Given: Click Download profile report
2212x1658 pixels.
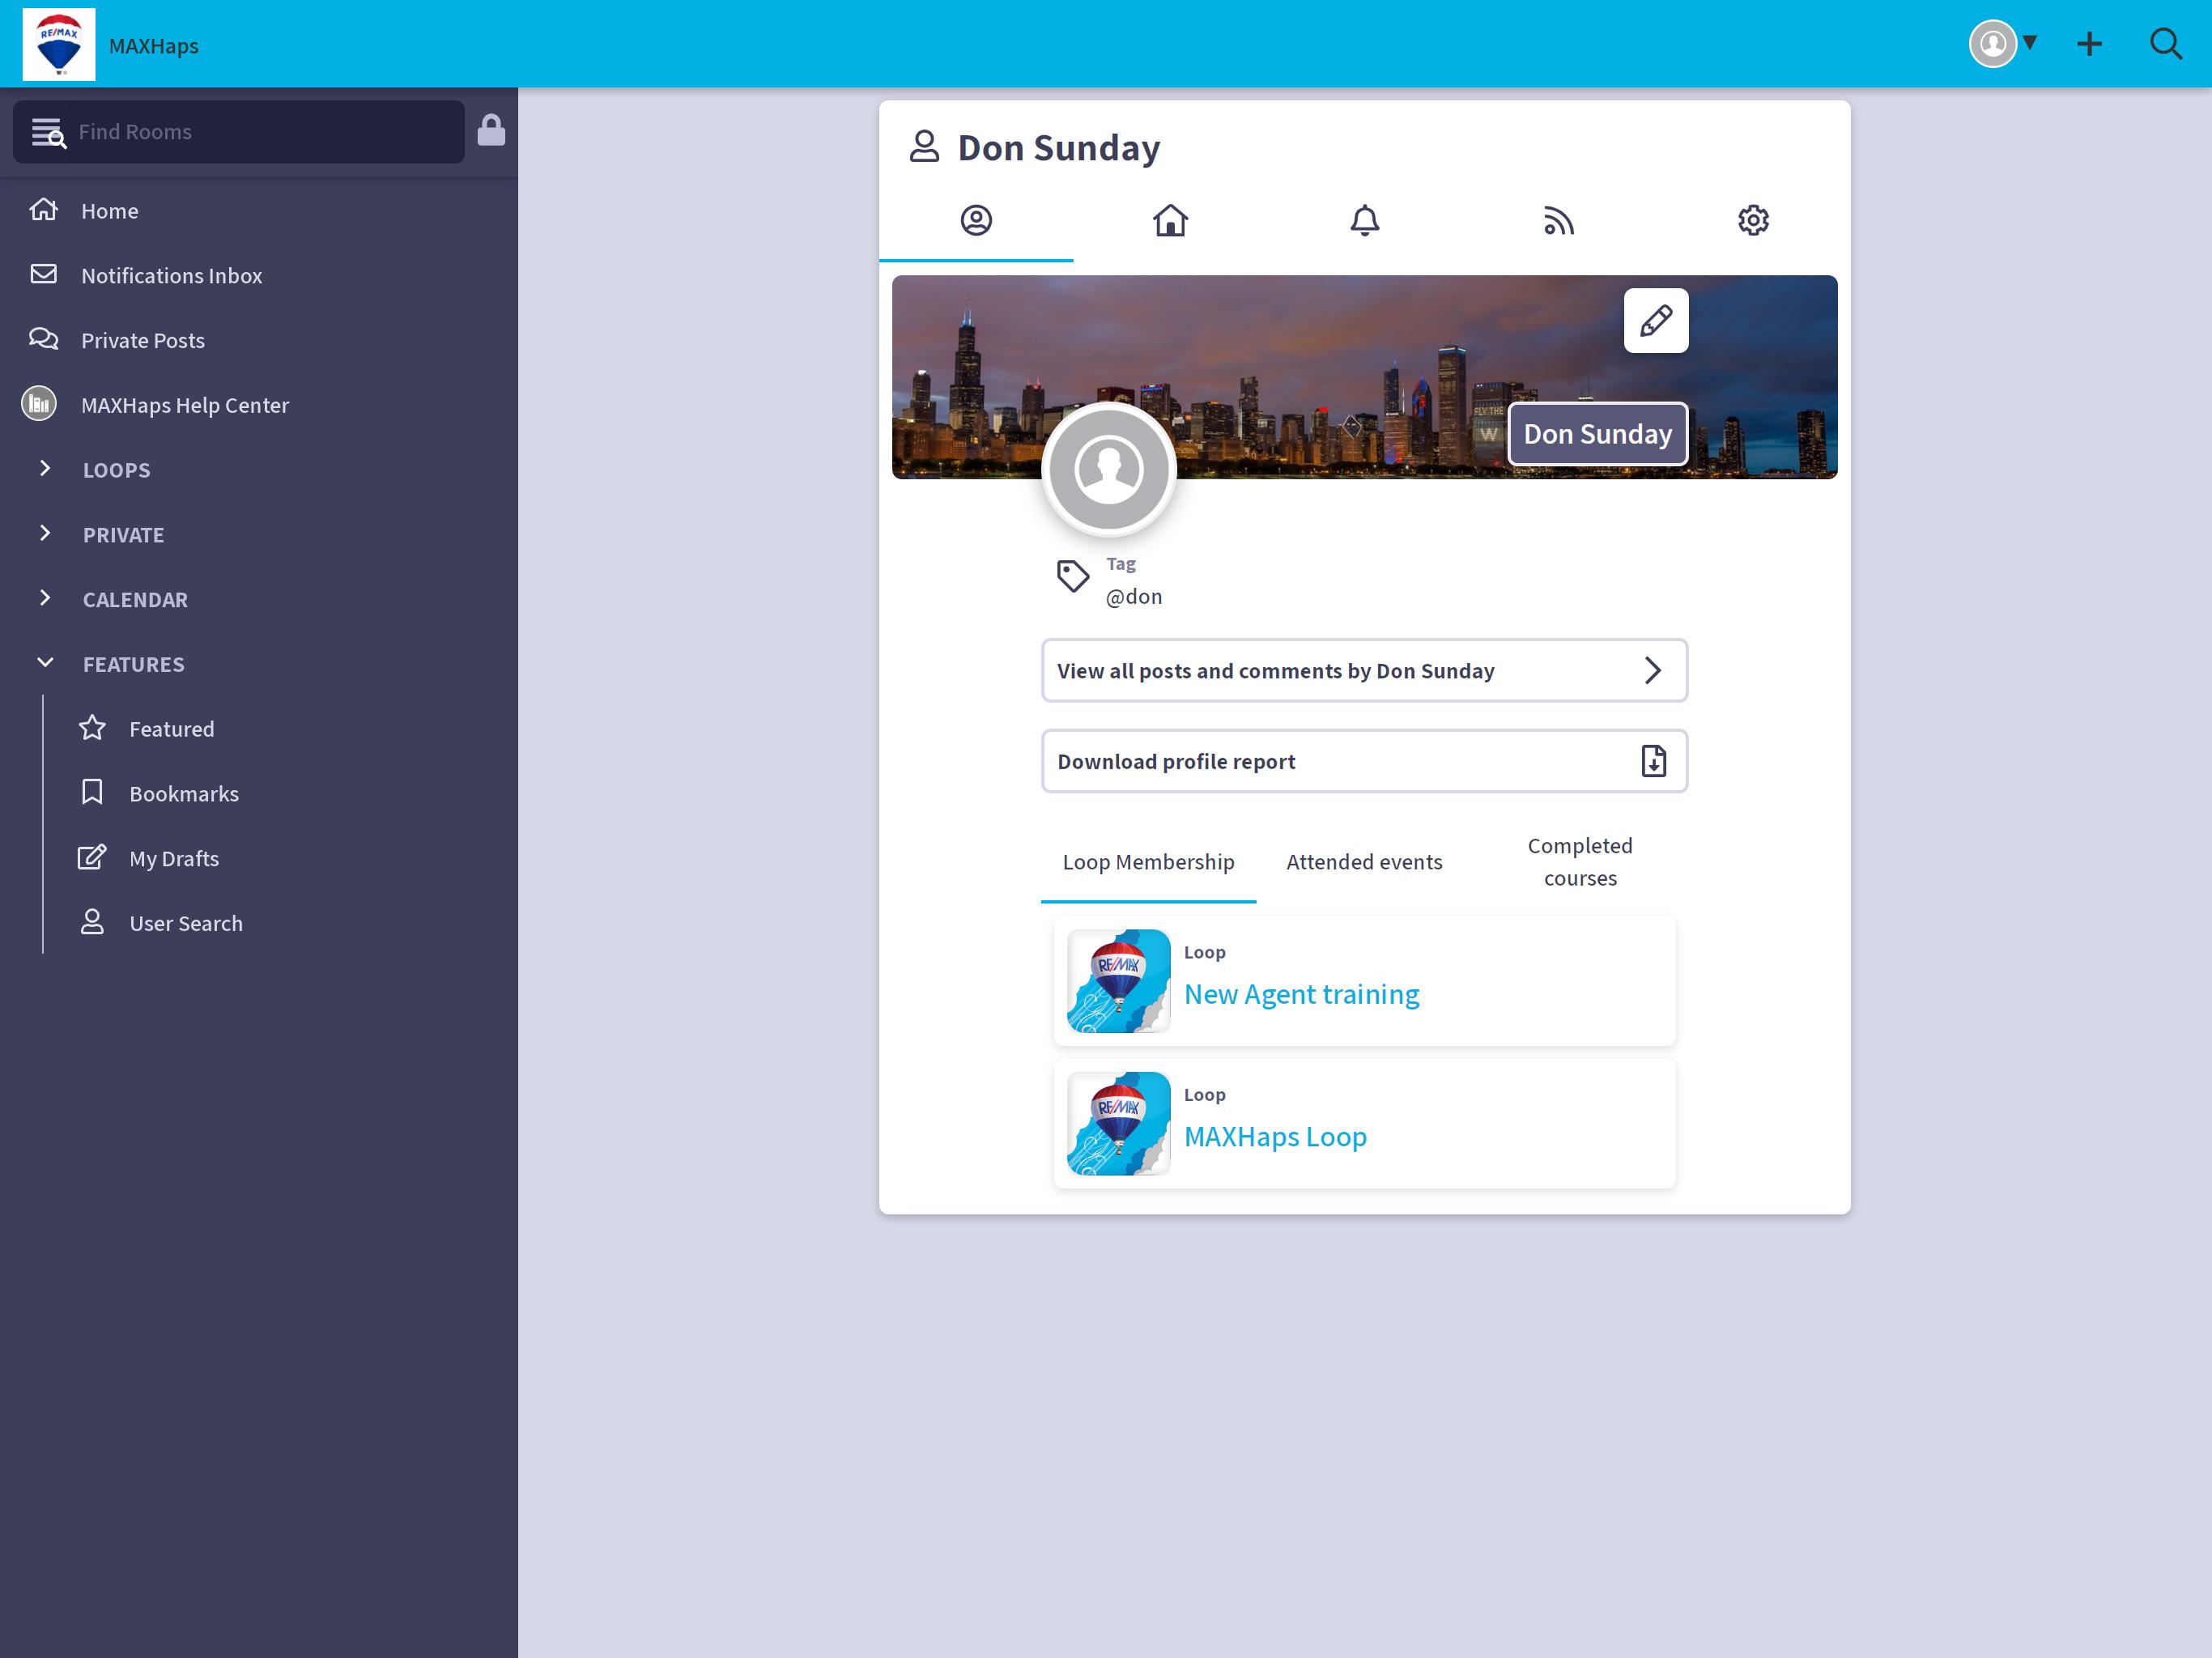Looking at the screenshot, I should pos(1364,762).
